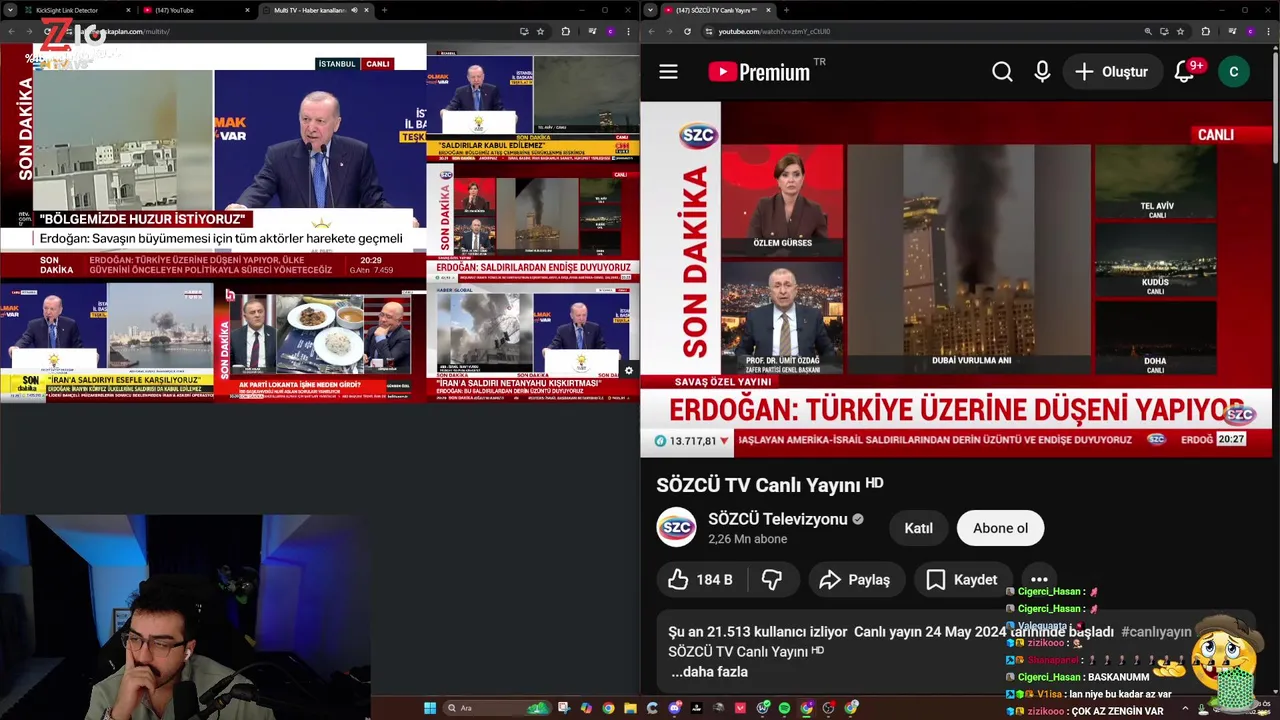Open the YouTube account avatar menu

pyautogui.click(x=1233, y=72)
